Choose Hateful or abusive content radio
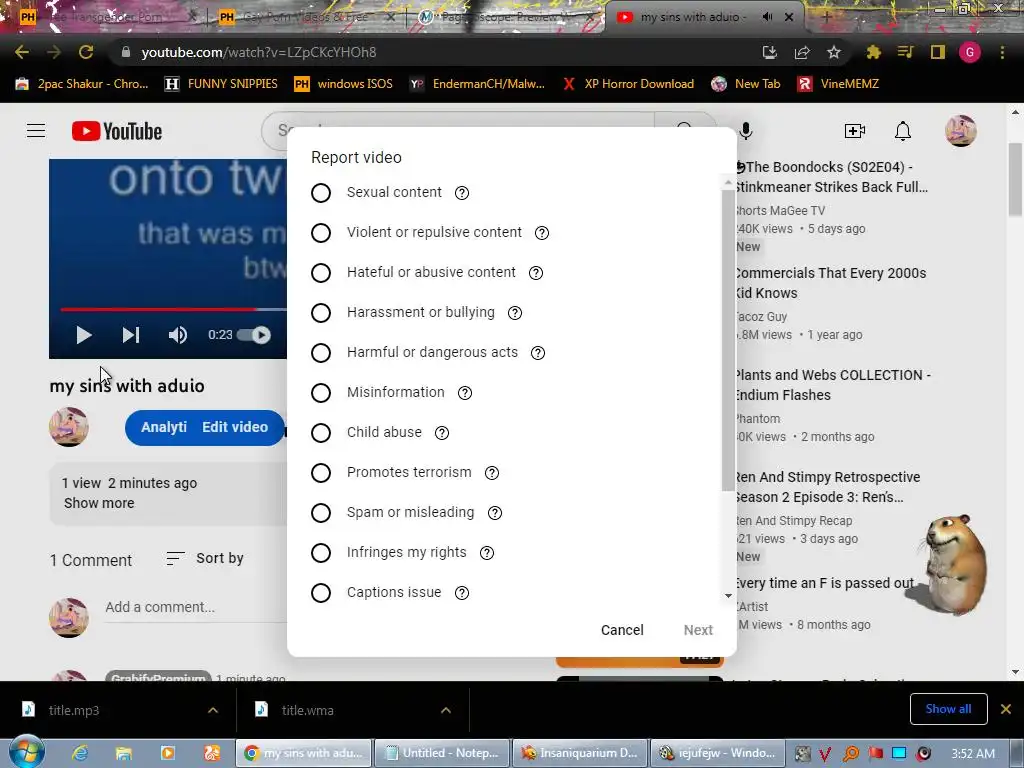 pyautogui.click(x=321, y=272)
